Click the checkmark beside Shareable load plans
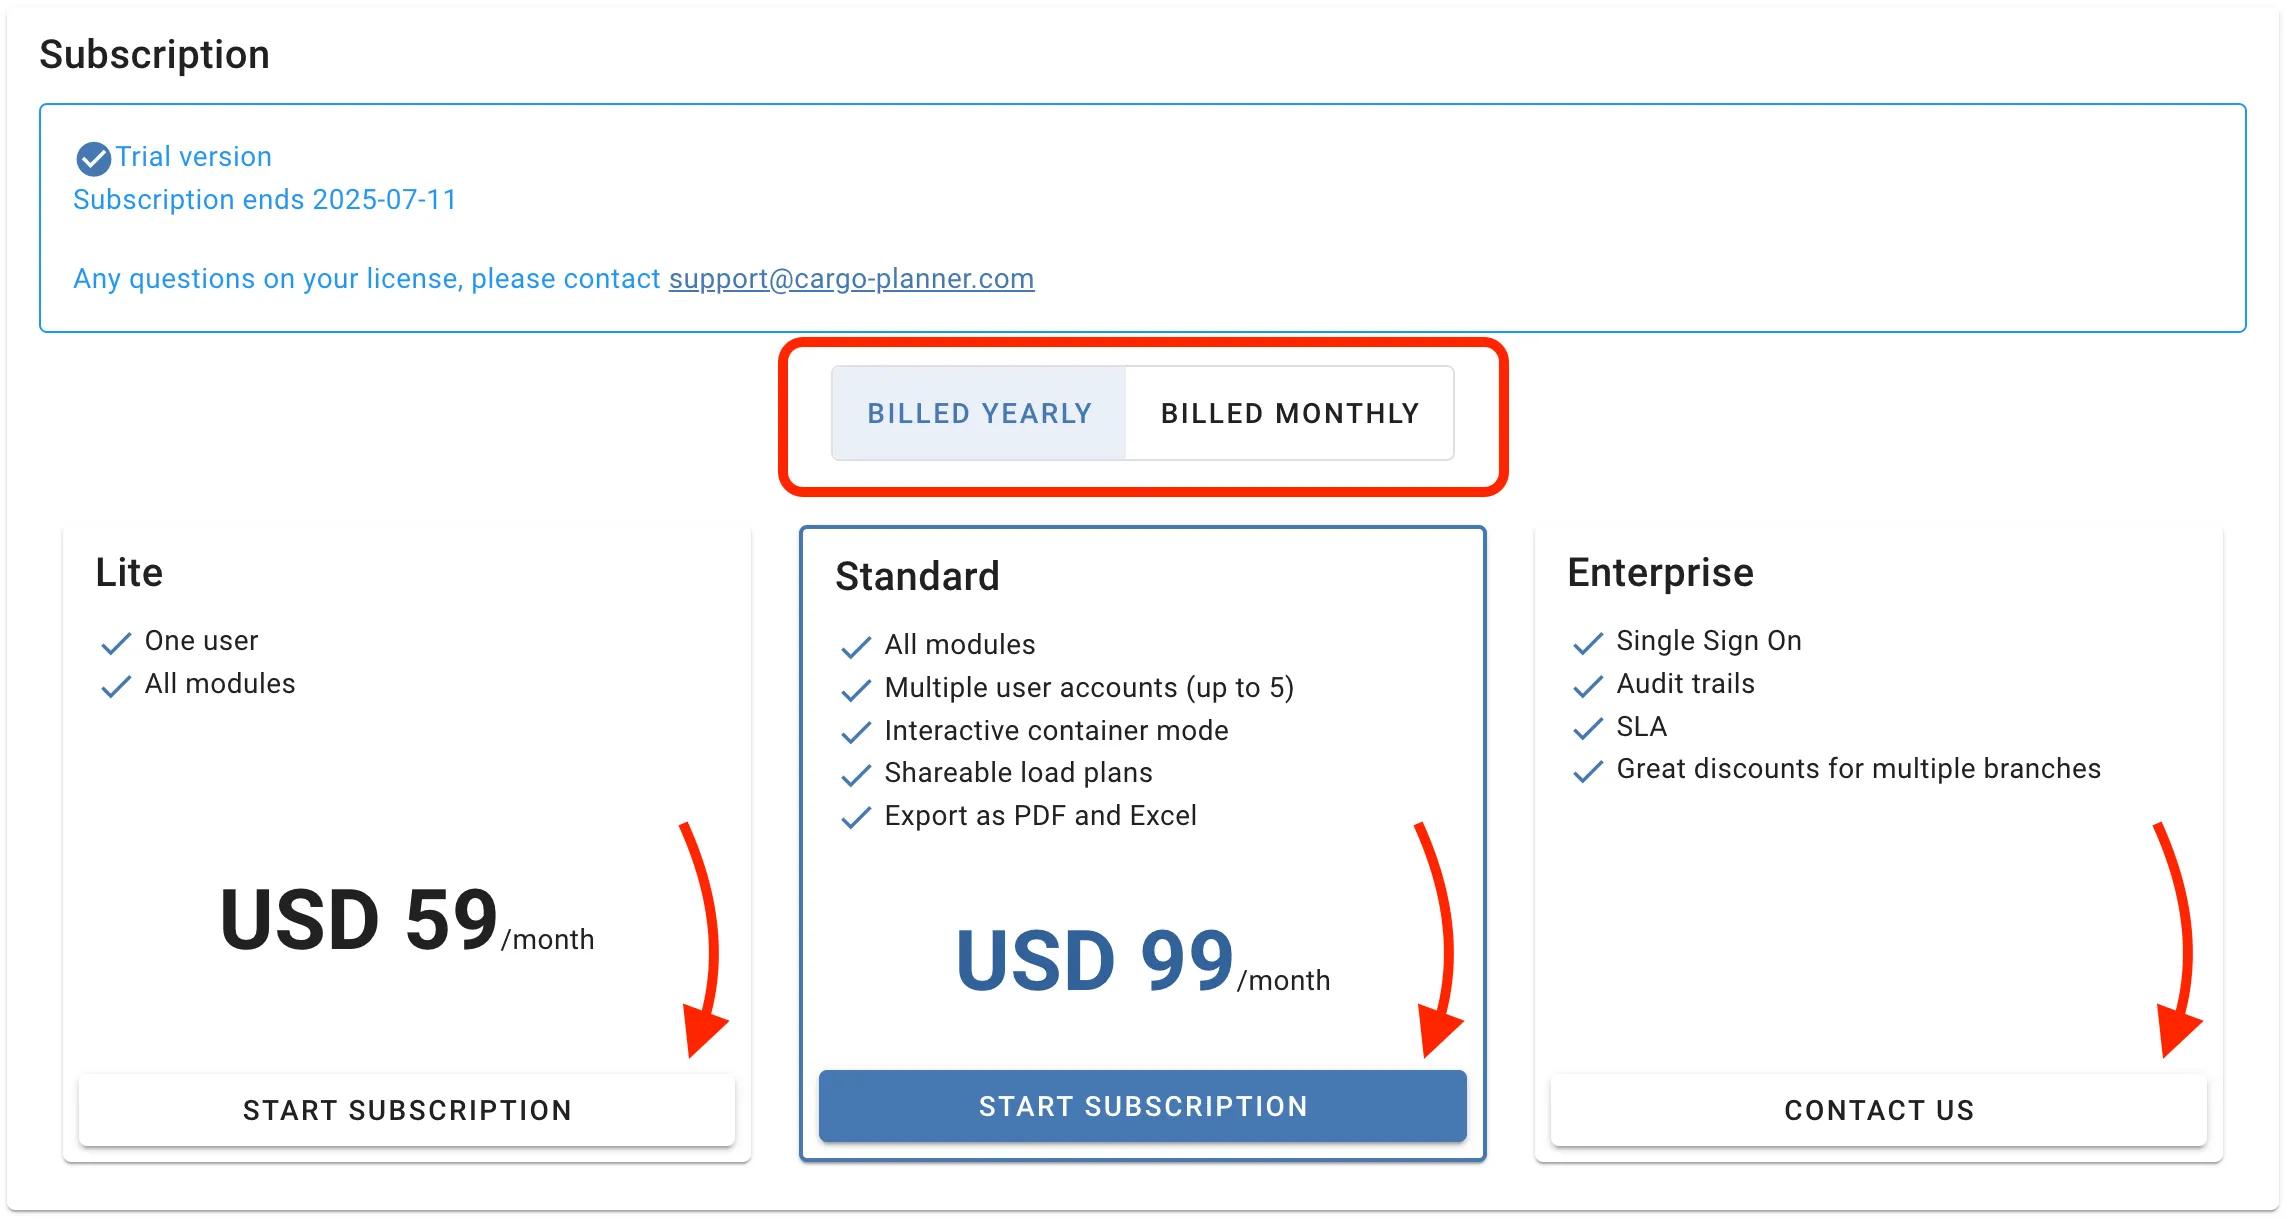Viewport: 2286px width, 1222px height. pyautogui.click(x=856, y=775)
